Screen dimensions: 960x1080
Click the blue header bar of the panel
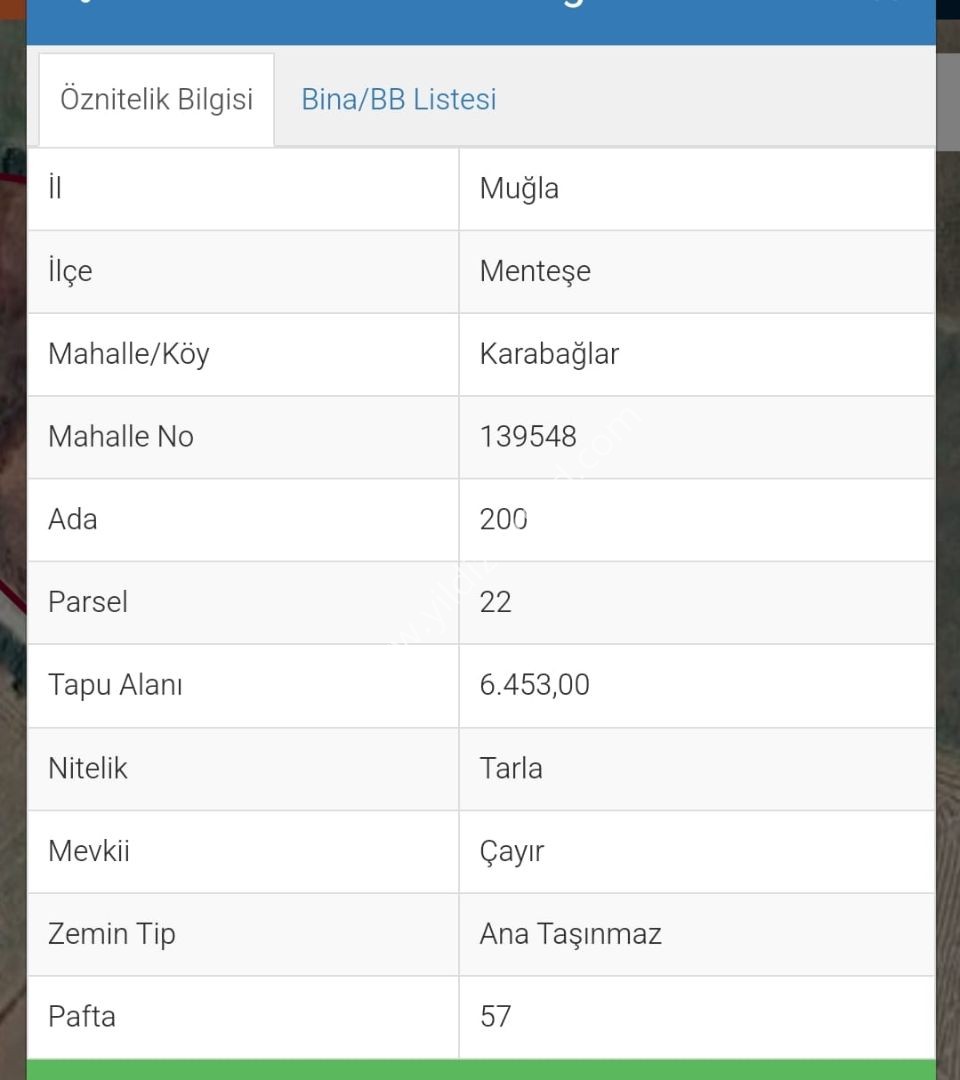click(481, 22)
